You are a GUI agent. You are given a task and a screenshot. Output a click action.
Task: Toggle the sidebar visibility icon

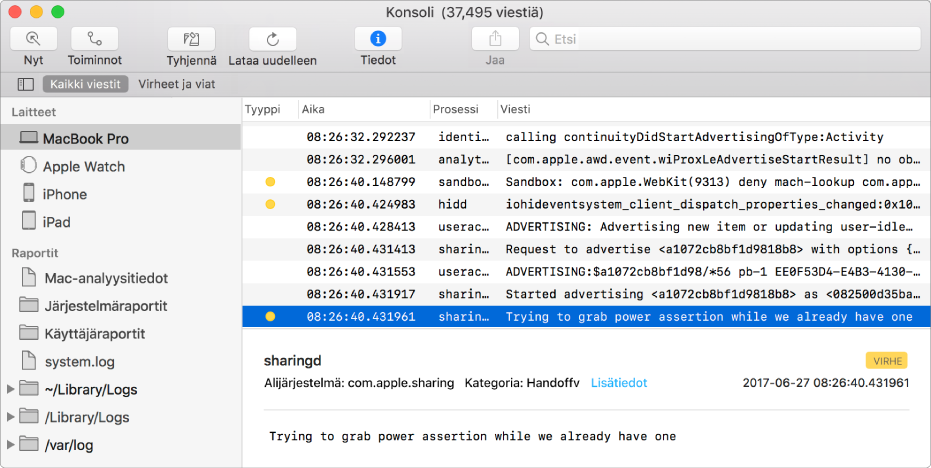coord(26,84)
